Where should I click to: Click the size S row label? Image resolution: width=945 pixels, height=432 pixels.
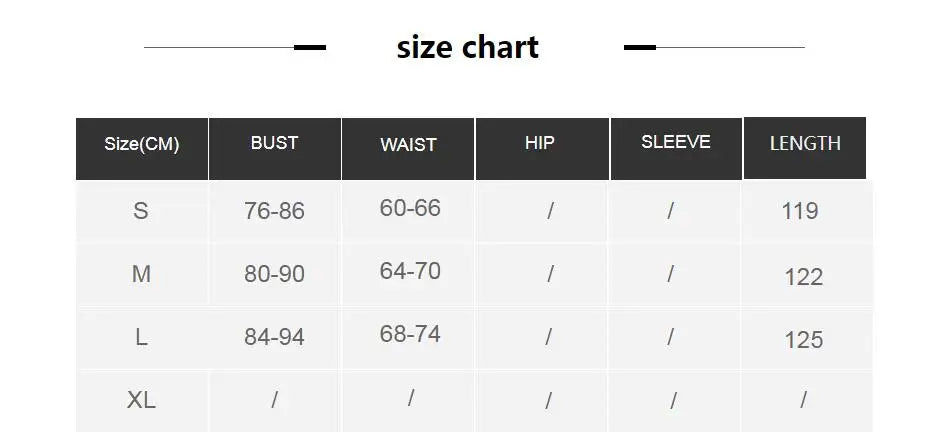pos(140,211)
